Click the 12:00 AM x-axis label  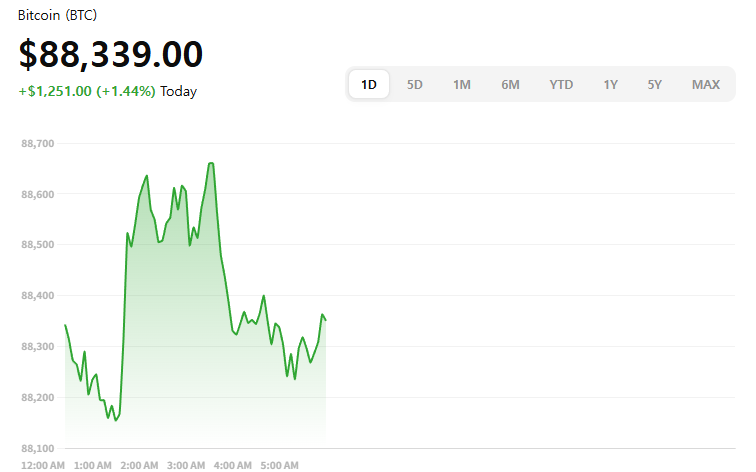(43, 465)
